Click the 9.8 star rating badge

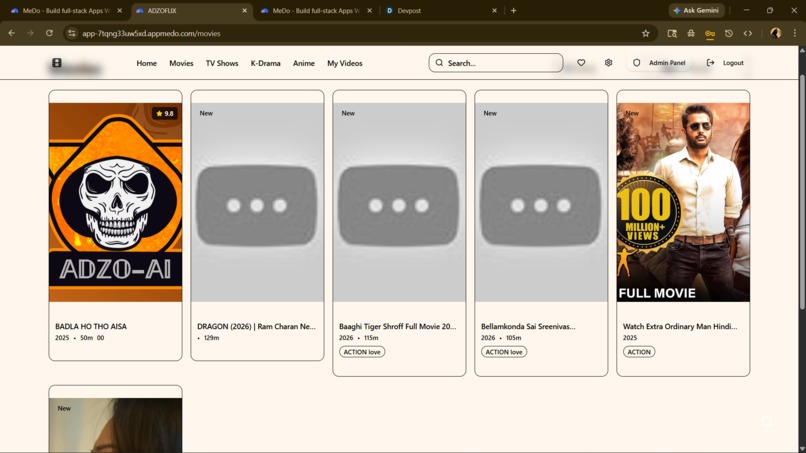tap(165, 113)
